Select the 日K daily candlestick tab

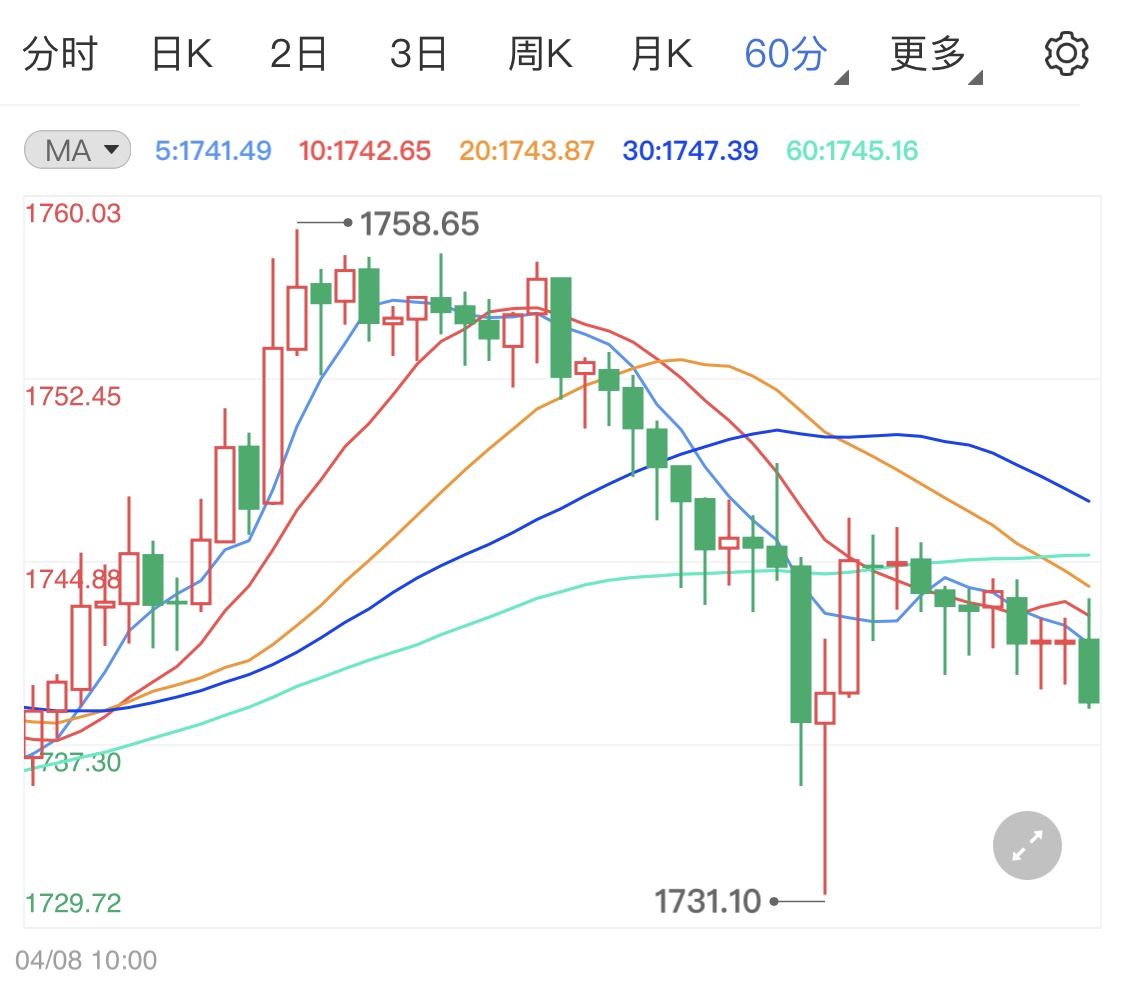(182, 54)
